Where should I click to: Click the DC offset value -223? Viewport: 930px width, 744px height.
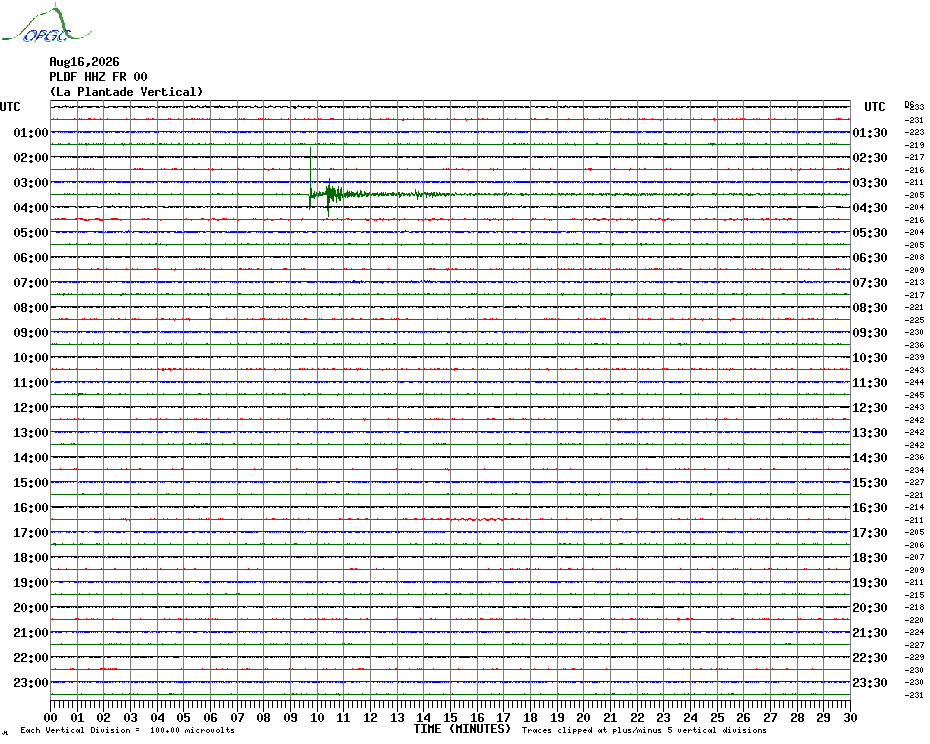click(x=914, y=132)
